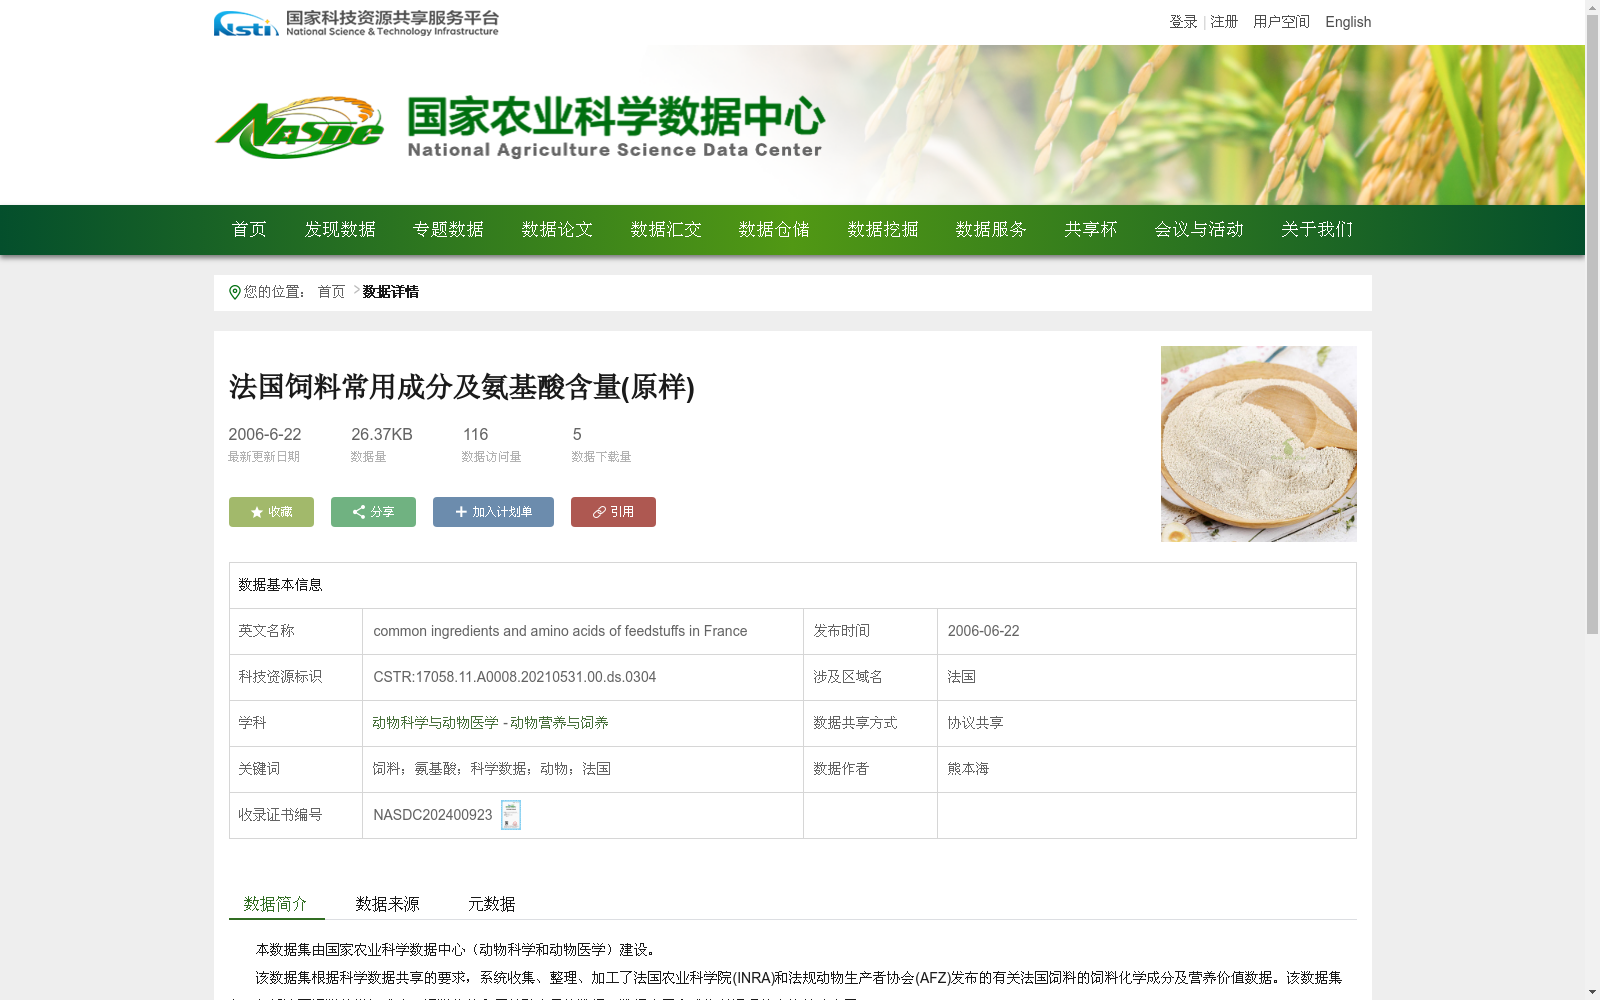This screenshot has height=1000, width=1600.
Task: Open 数据汇交 menu item
Action: click(x=666, y=230)
